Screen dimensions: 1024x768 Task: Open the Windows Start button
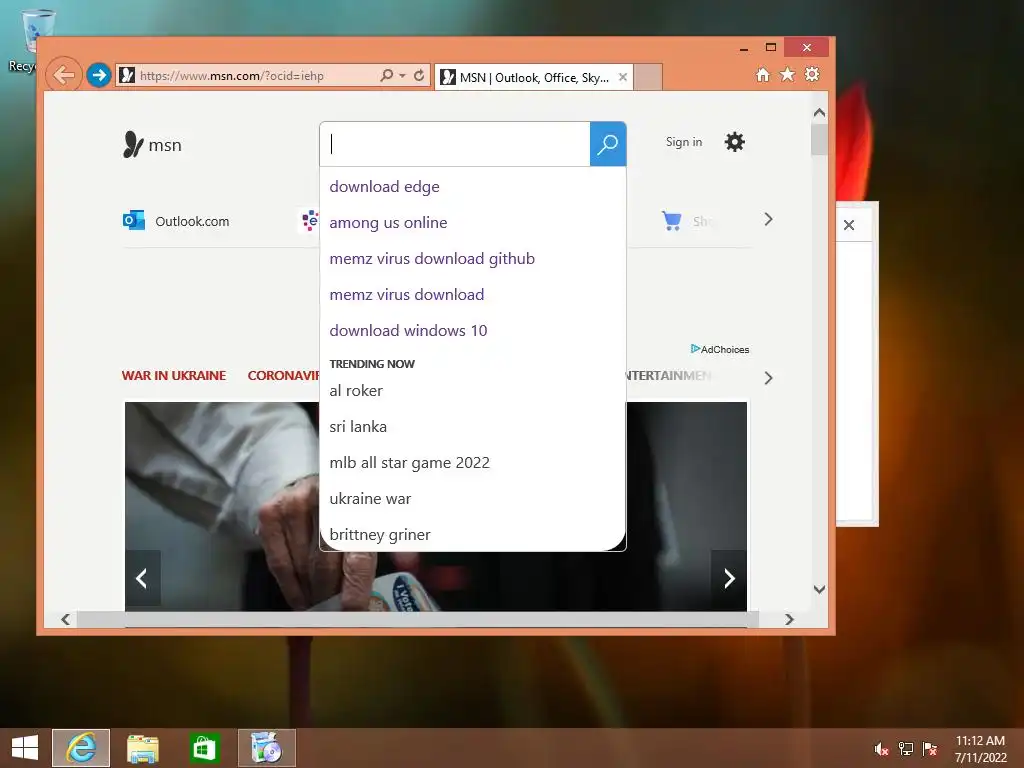coord(25,748)
